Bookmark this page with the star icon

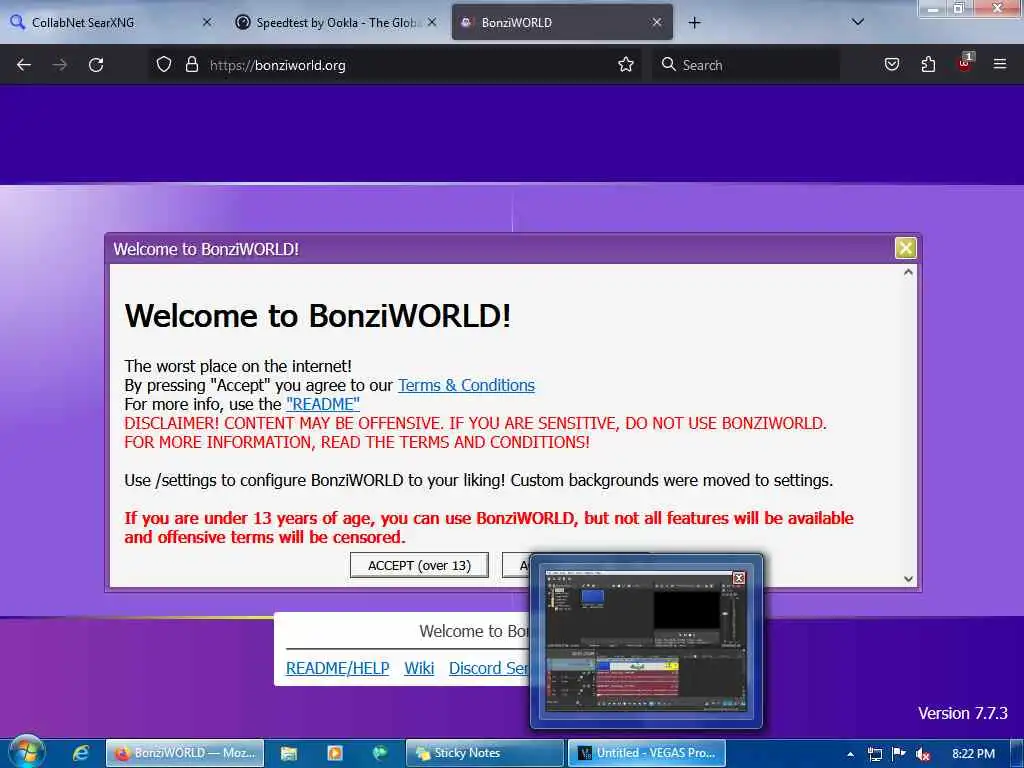pos(626,64)
